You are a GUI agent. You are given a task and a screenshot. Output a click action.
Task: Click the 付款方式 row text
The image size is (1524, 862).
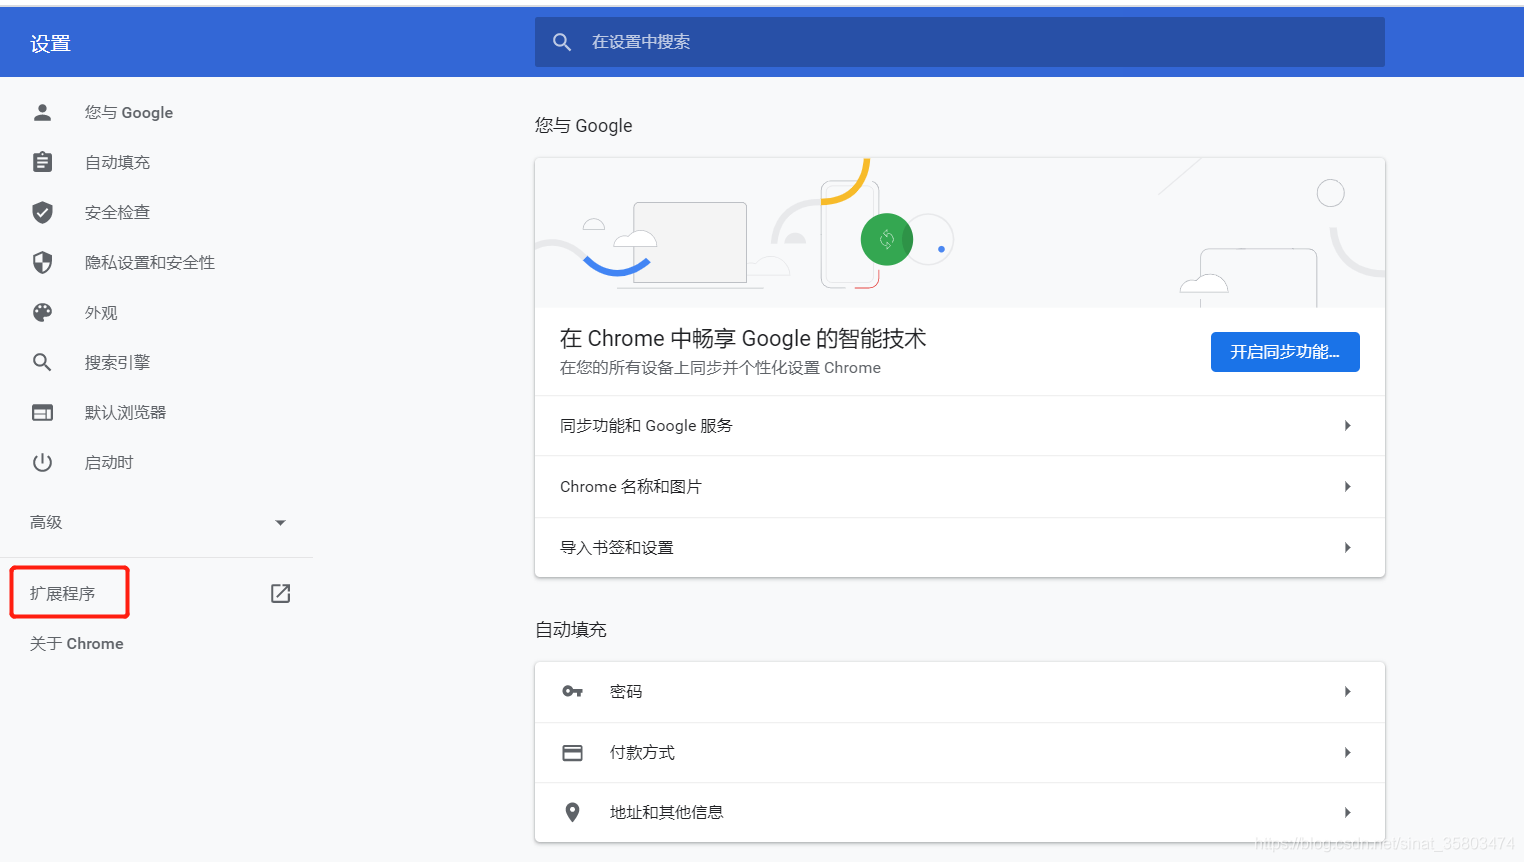tap(642, 753)
